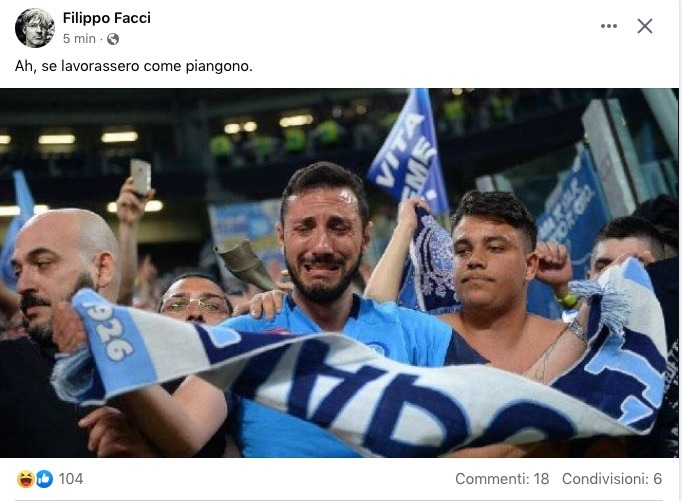682x501 pixels.
Task: Open Filippo Facci's profile picture
Action: click(x=35, y=28)
